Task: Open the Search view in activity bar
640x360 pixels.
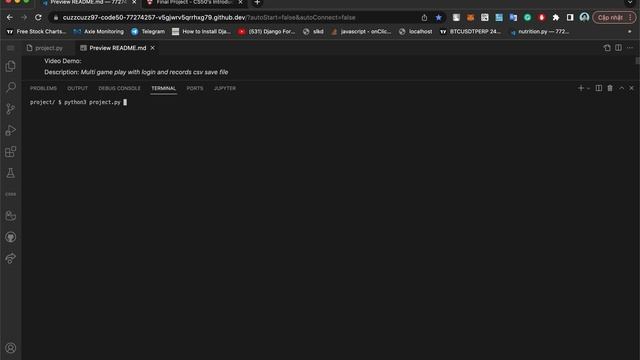Action: tap(11, 87)
